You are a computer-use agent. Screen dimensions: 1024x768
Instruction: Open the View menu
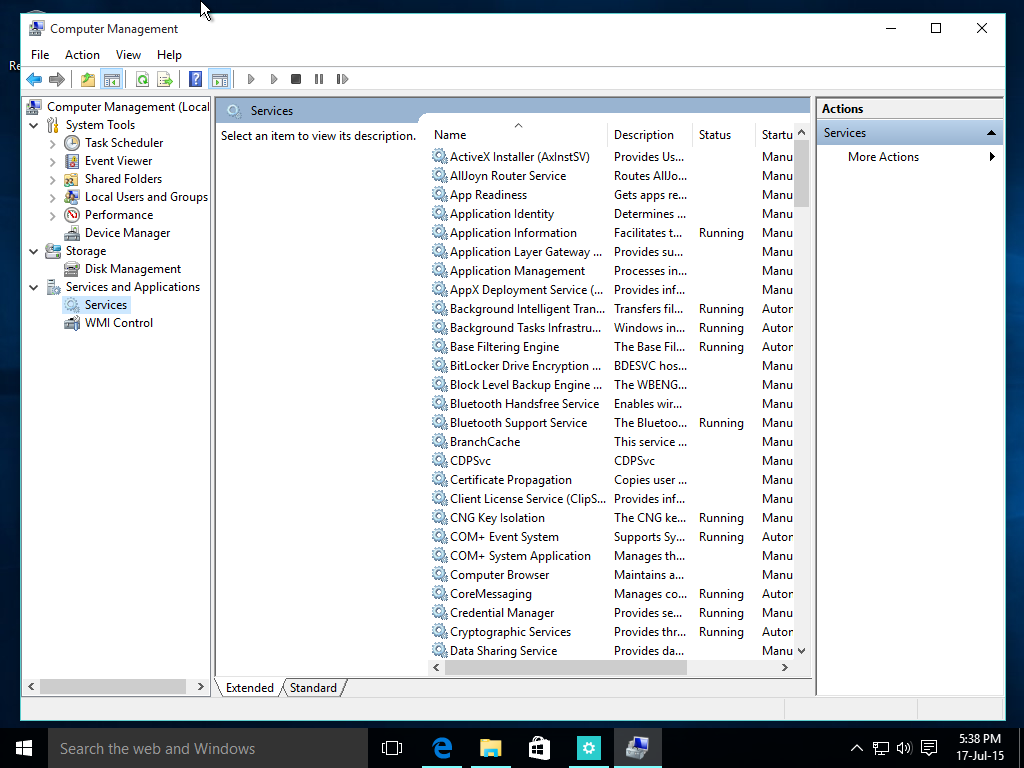[x=128, y=55]
